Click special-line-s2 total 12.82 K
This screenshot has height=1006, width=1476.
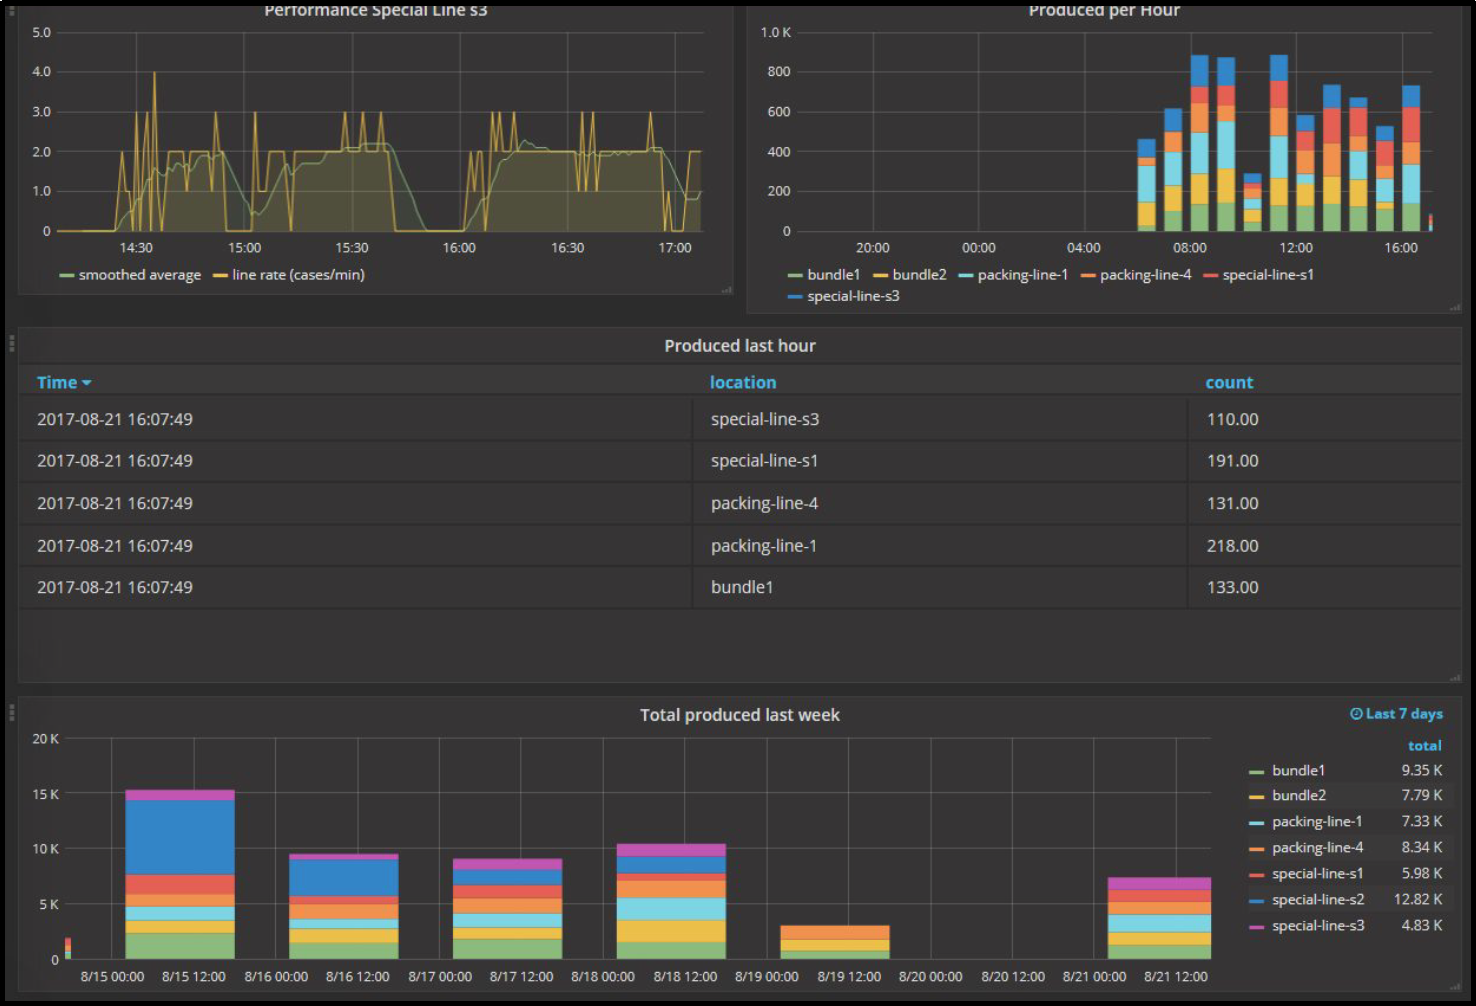tap(1418, 900)
